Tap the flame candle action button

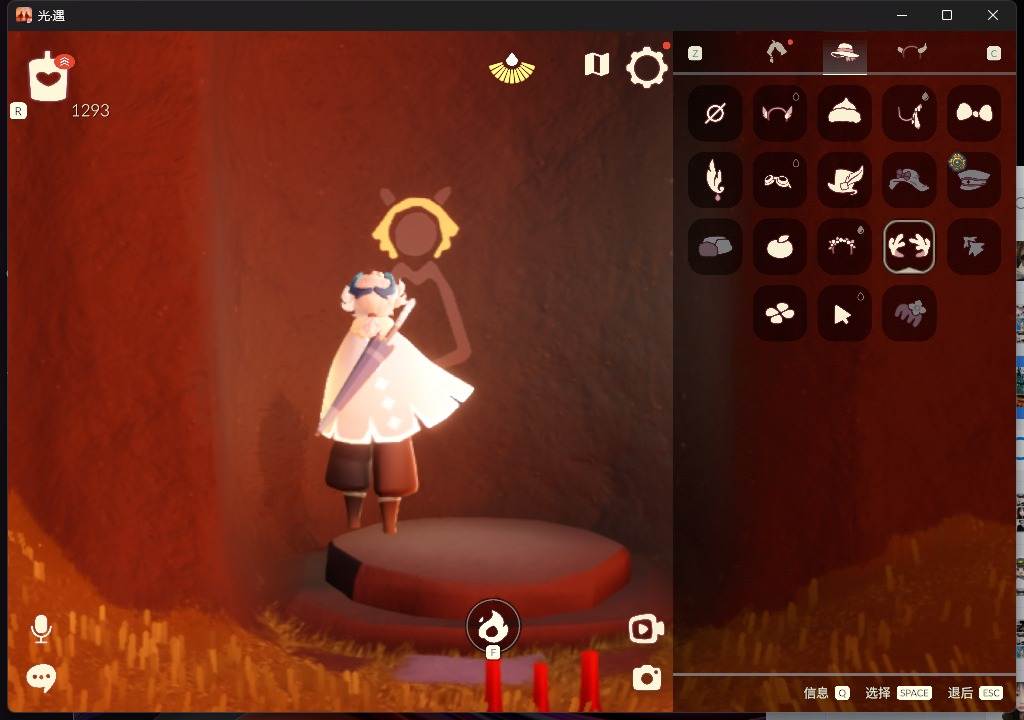493,627
